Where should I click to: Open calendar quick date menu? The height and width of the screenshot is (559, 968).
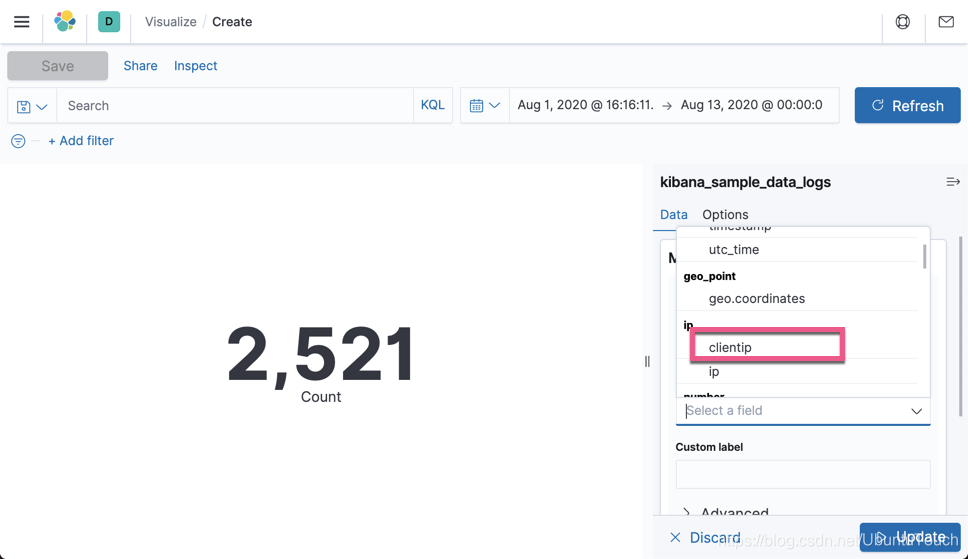click(485, 106)
